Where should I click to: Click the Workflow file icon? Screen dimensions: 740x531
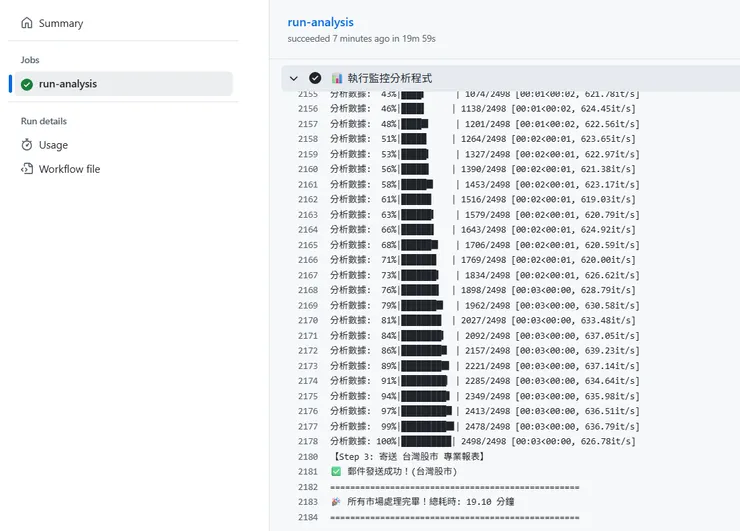[x=27, y=169]
